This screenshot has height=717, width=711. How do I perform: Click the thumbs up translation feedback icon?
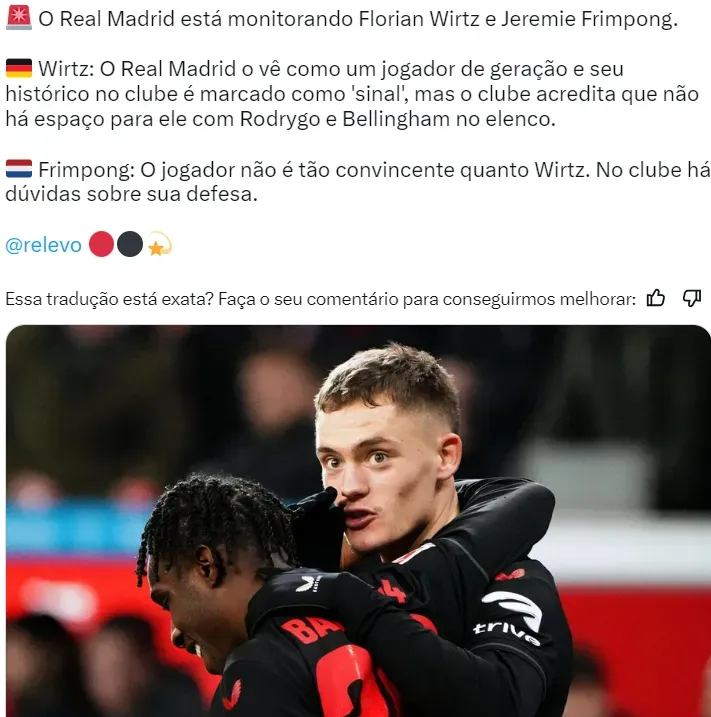[656, 299]
